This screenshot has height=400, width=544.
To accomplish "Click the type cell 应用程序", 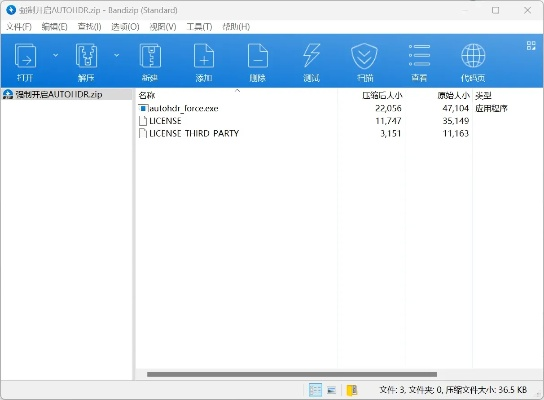I will pyautogui.click(x=491, y=109).
